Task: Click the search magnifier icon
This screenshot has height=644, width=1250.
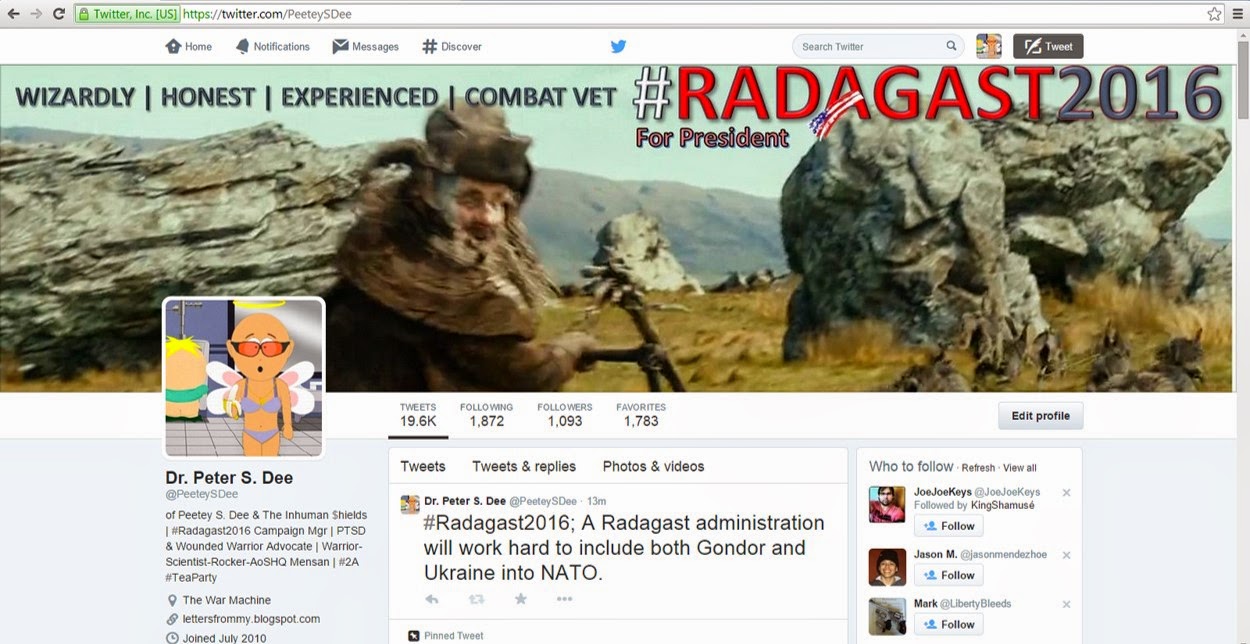Action: tap(951, 46)
